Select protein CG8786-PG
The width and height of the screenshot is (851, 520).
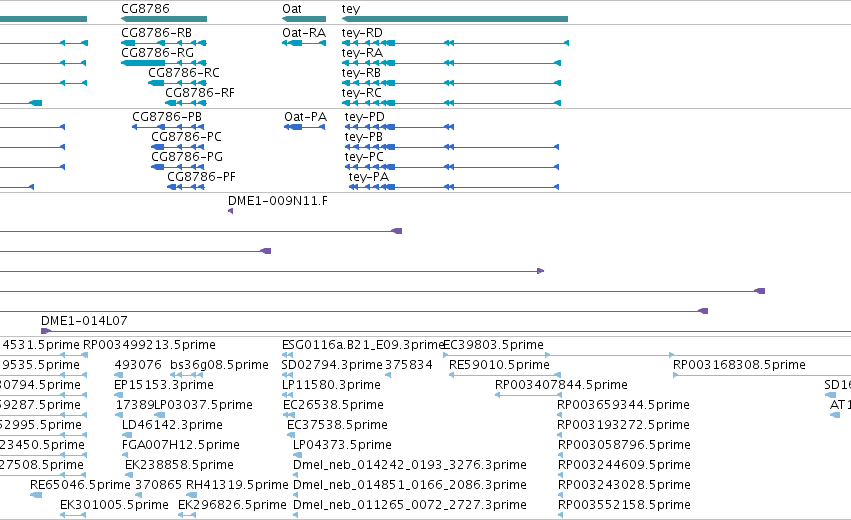tap(178, 167)
